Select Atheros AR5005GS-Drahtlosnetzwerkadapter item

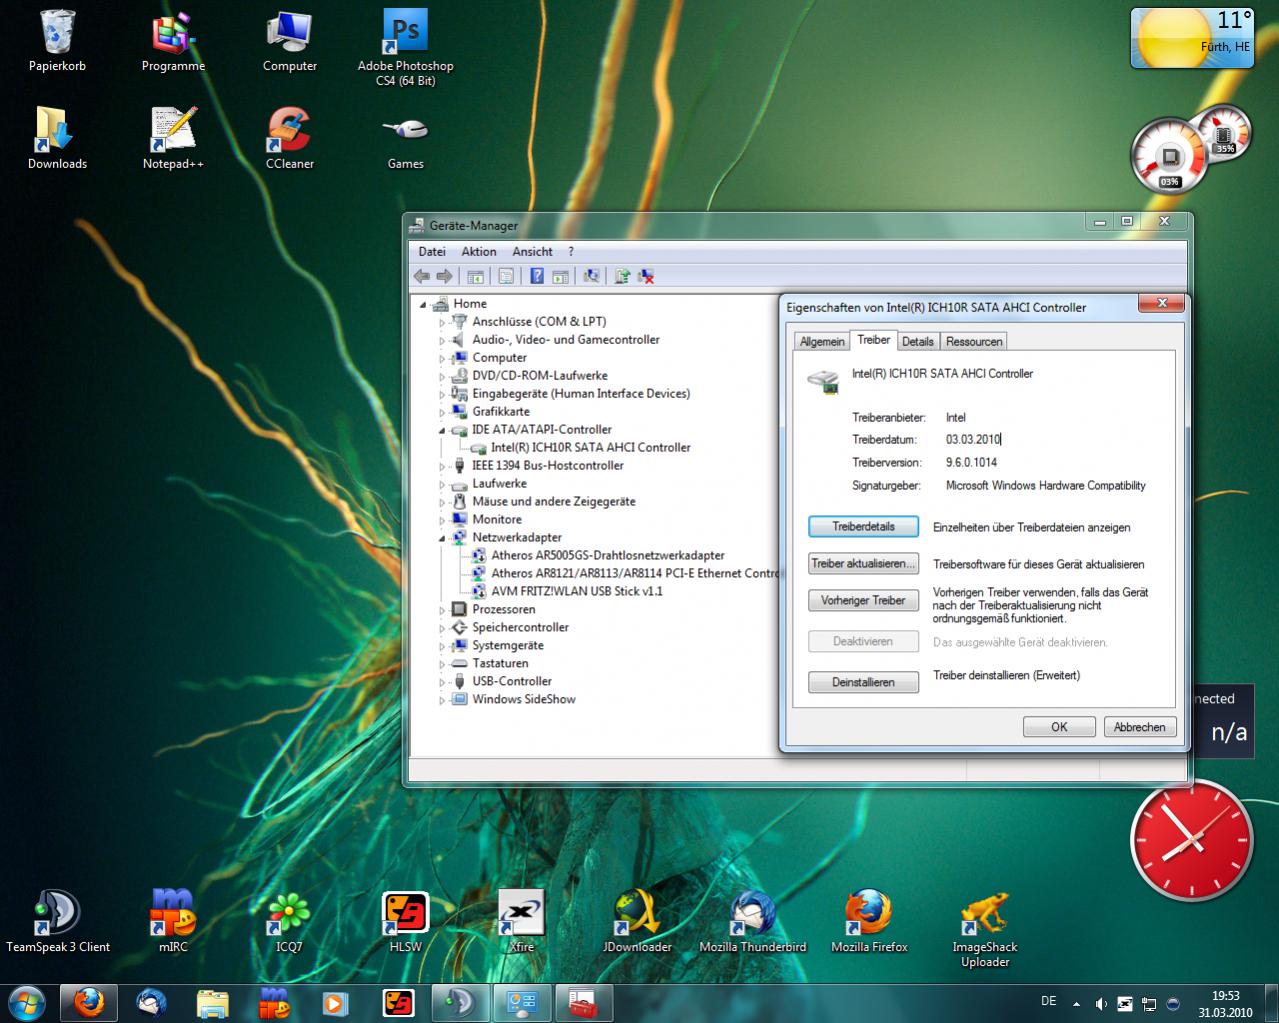point(607,556)
